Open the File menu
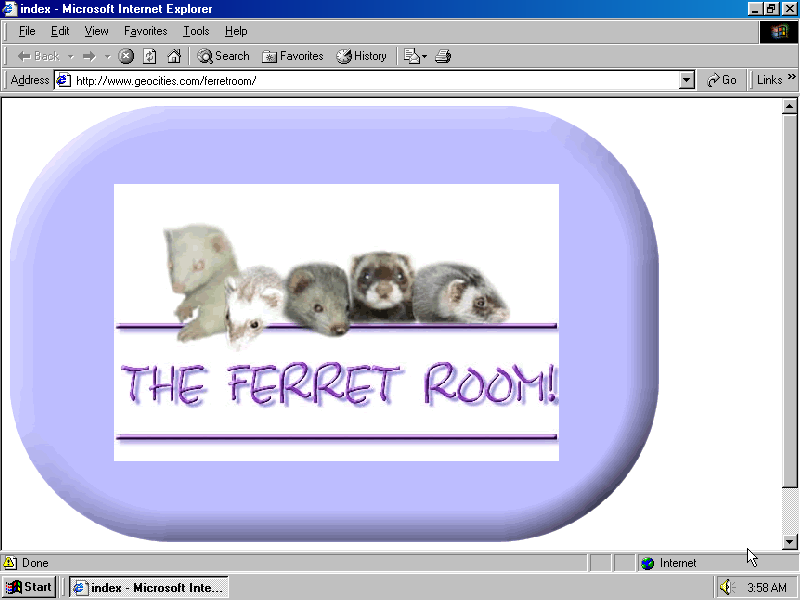800x600 pixels. tap(27, 31)
